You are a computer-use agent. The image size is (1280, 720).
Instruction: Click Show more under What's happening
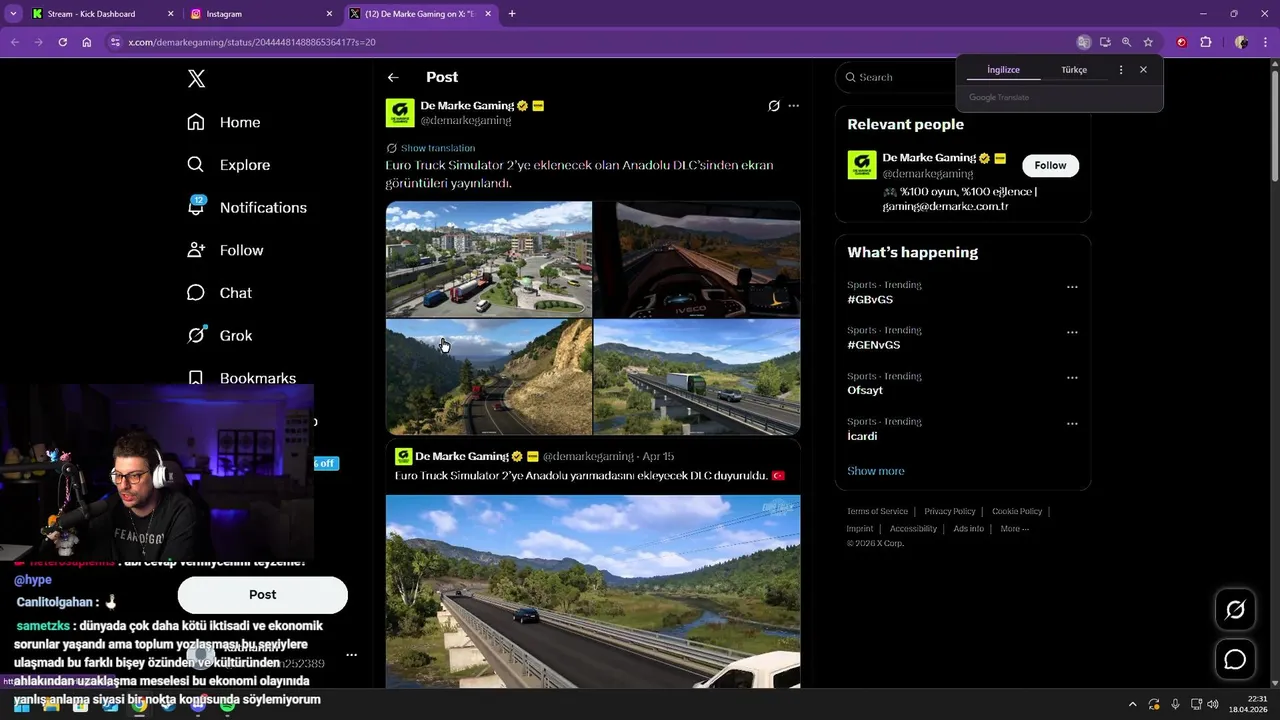tap(876, 471)
